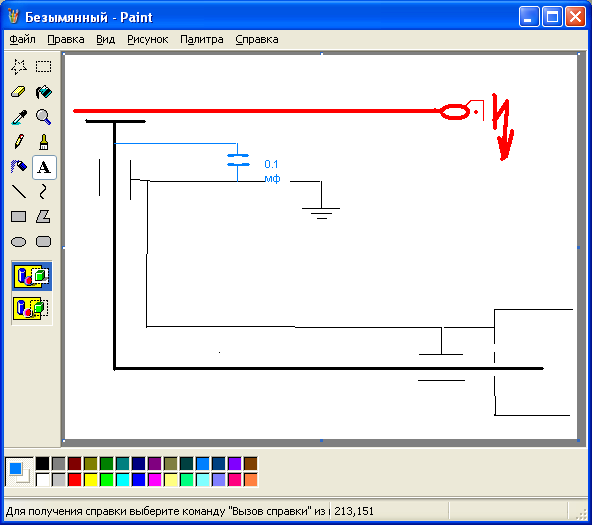This screenshot has height=525, width=592.
Task: Pick the Eraser tool
Action: pos(18,92)
